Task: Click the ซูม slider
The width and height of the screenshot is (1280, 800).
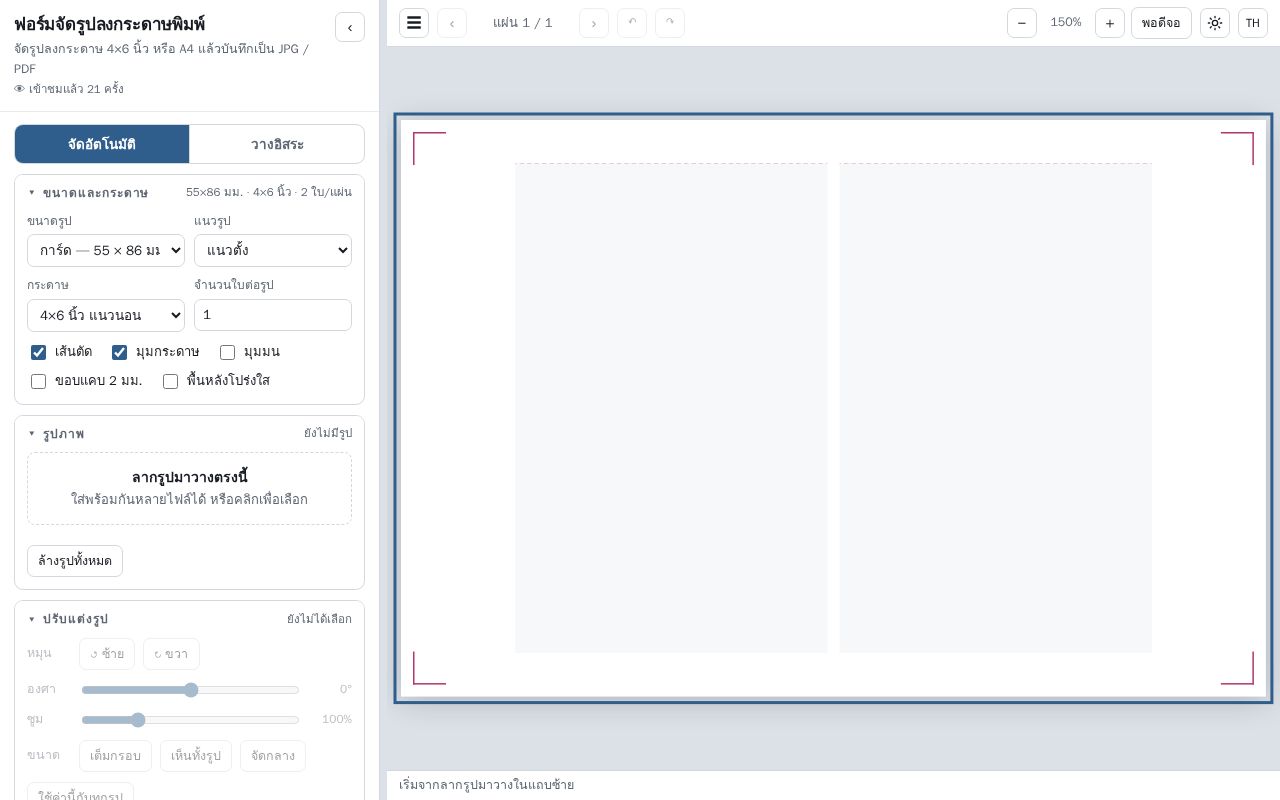Action: click(190, 720)
